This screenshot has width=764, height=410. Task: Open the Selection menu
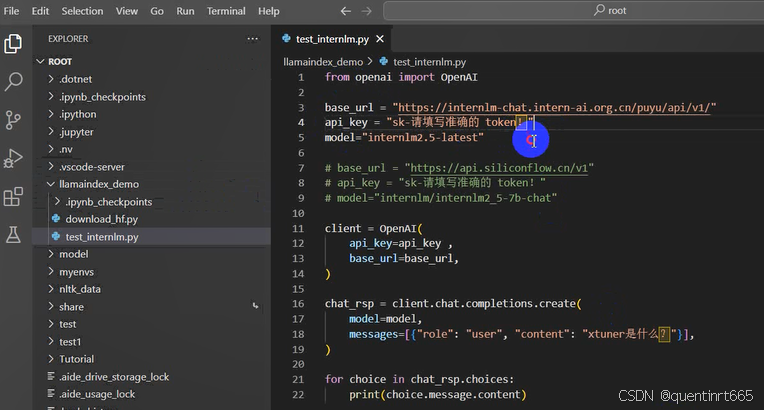[82, 11]
